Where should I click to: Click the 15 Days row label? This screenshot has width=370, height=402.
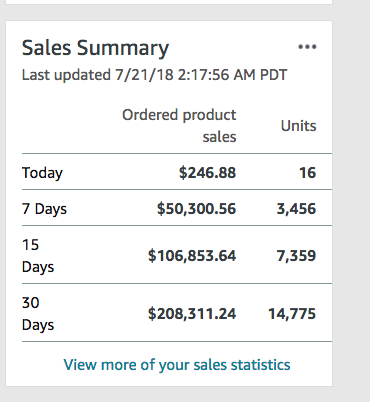point(38,256)
